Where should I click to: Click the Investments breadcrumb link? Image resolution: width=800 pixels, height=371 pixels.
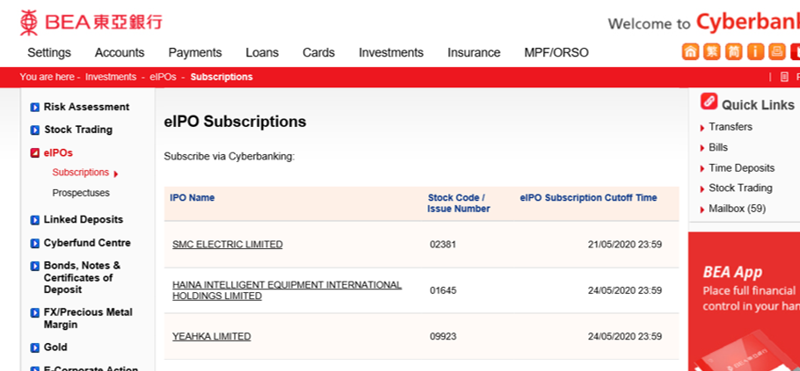[x=111, y=77]
